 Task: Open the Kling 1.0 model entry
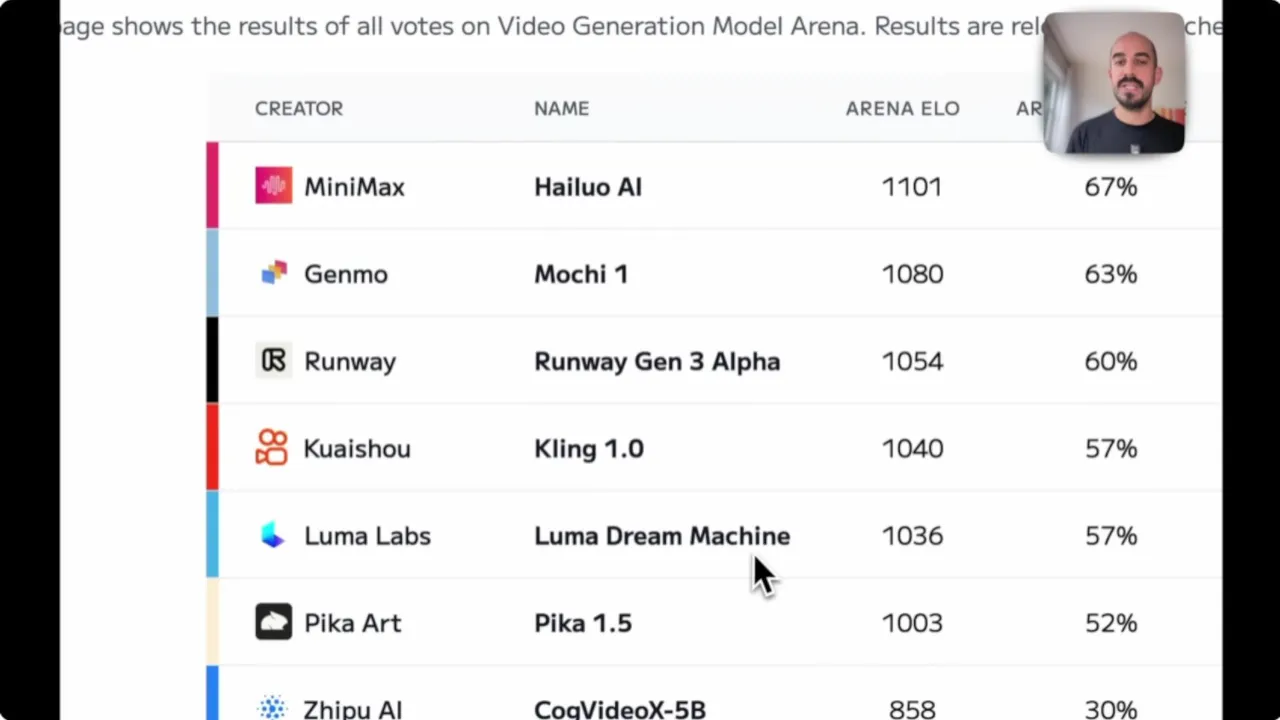[x=588, y=448]
